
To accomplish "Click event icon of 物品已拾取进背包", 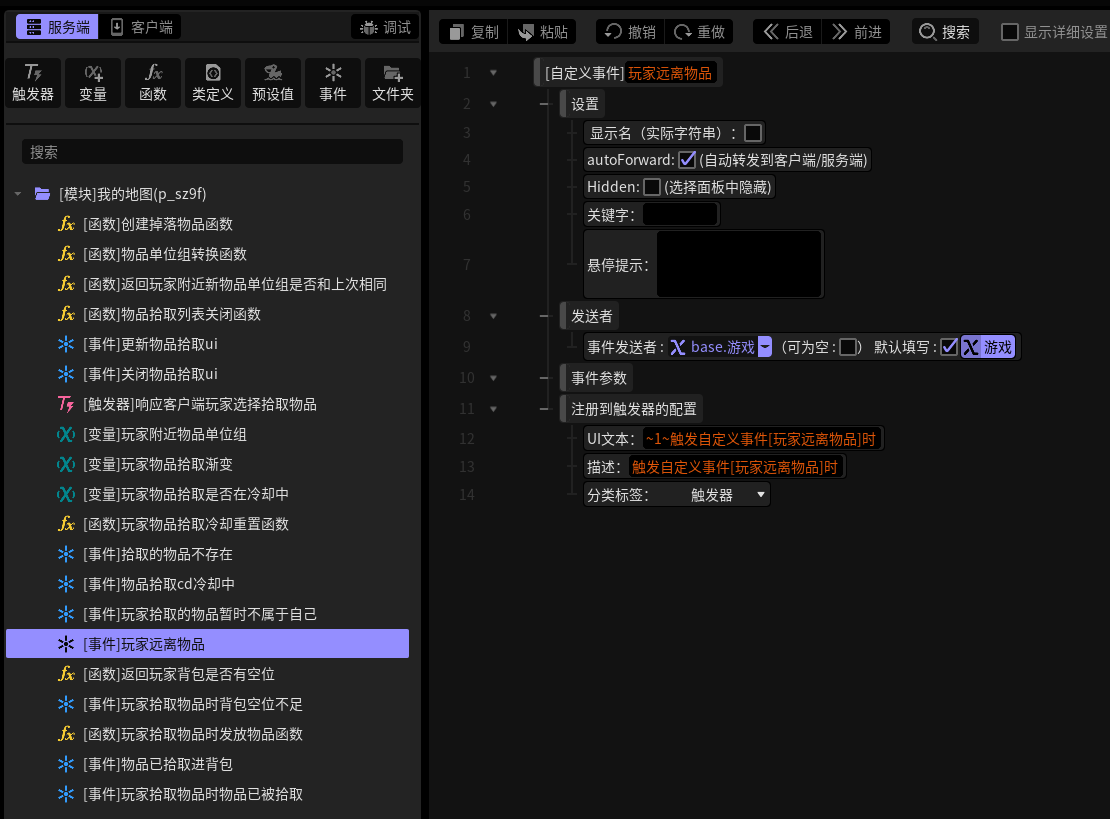I will 66,764.
